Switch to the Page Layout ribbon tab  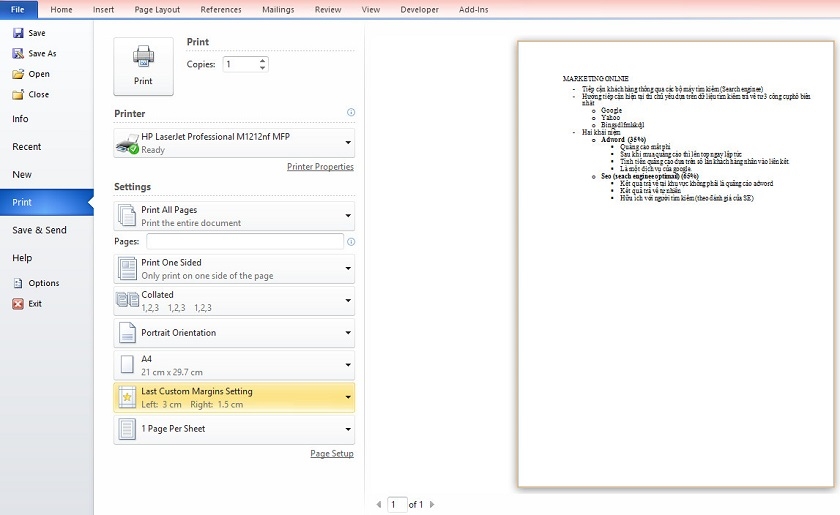pyautogui.click(x=157, y=9)
